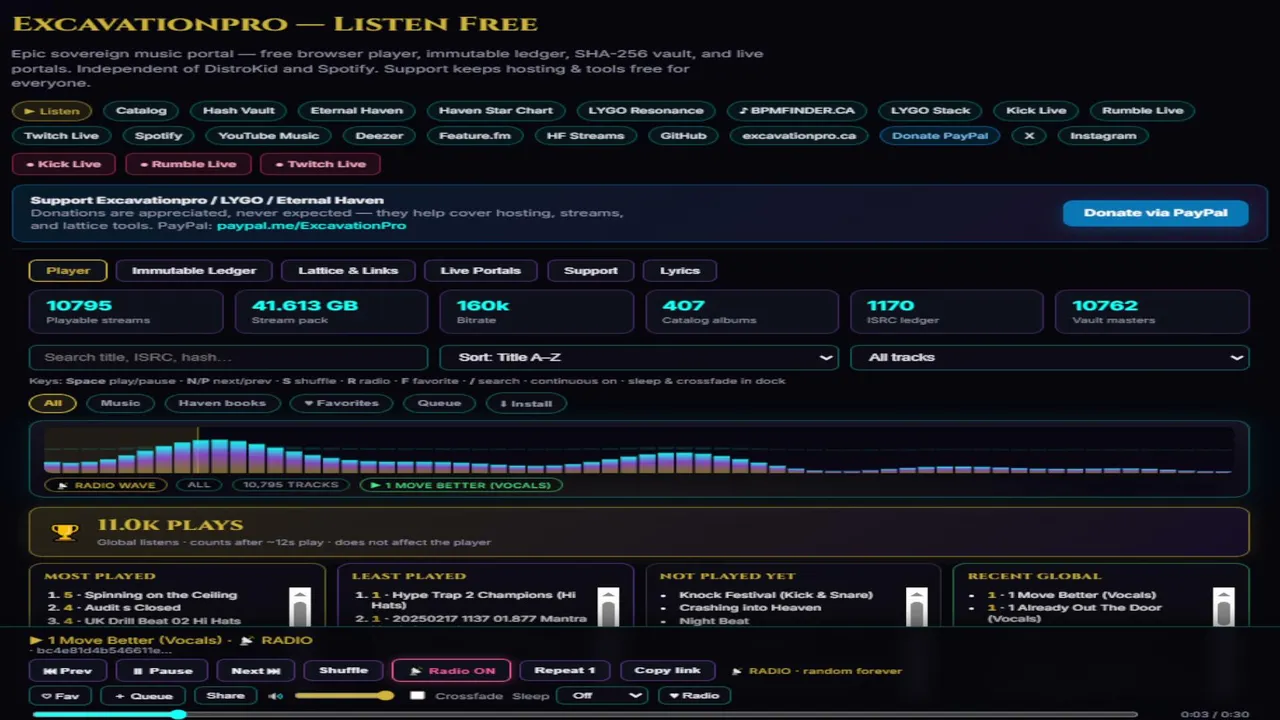The width and height of the screenshot is (1280, 720).
Task: Click the Copy link button
Action: click(x=667, y=671)
